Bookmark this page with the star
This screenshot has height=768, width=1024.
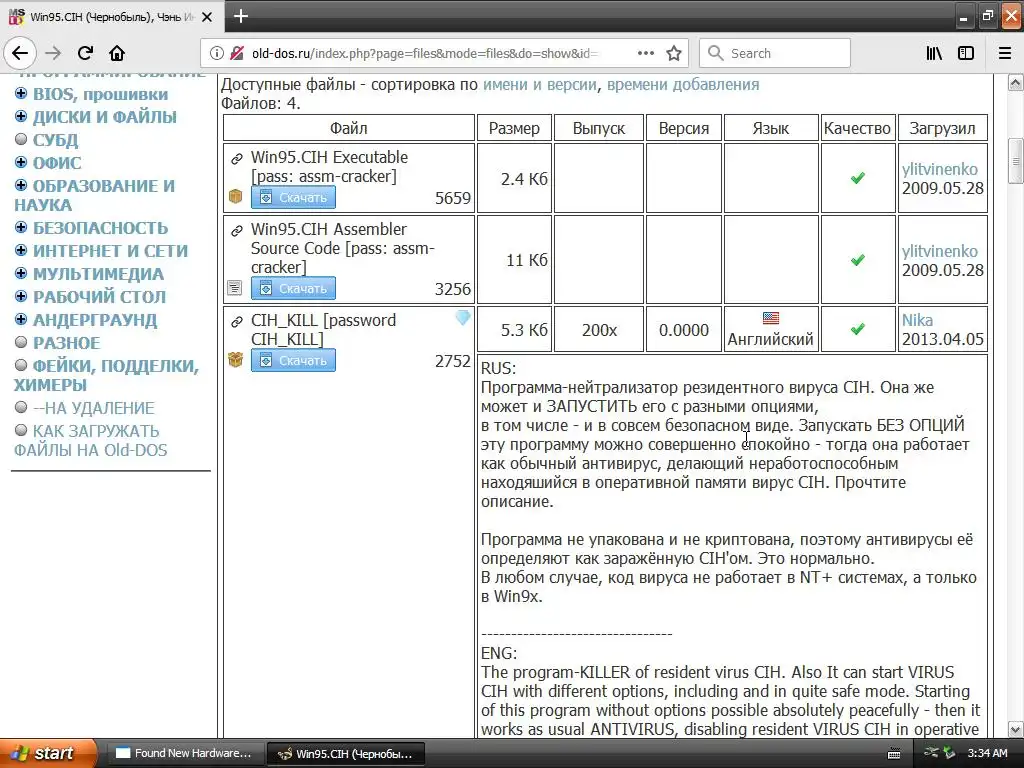click(x=674, y=54)
